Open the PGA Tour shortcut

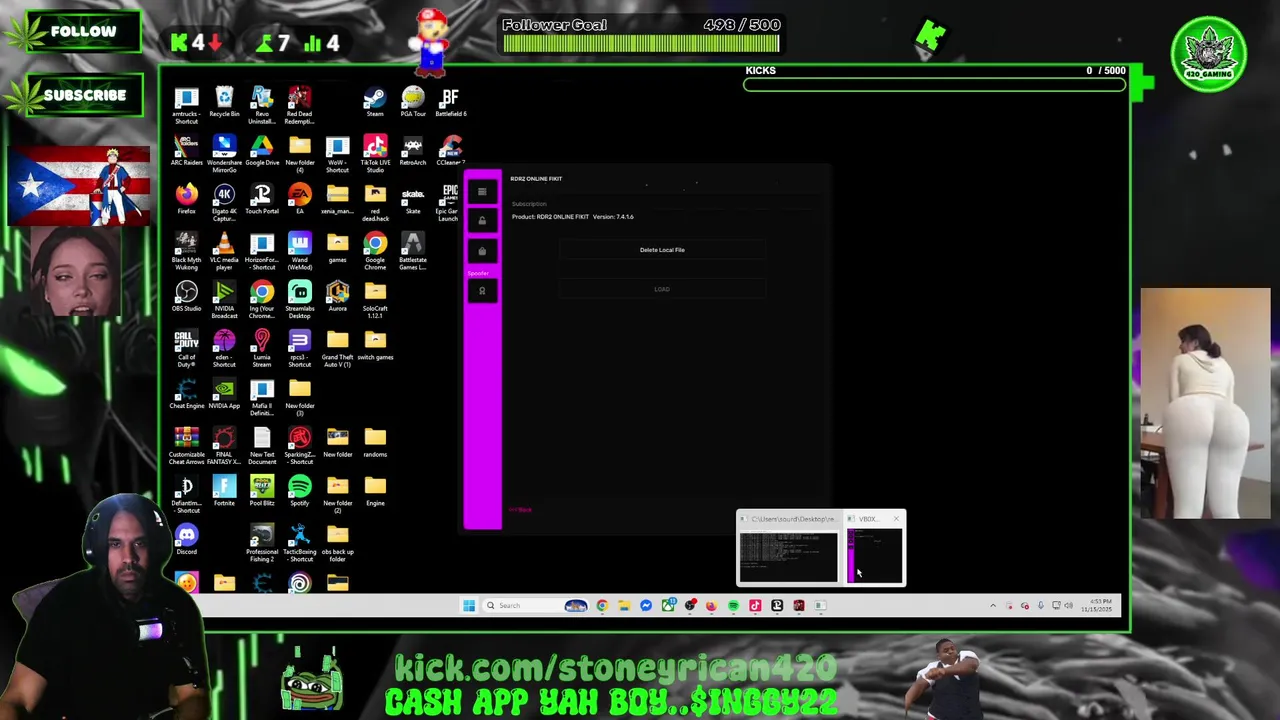tap(413, 102)
